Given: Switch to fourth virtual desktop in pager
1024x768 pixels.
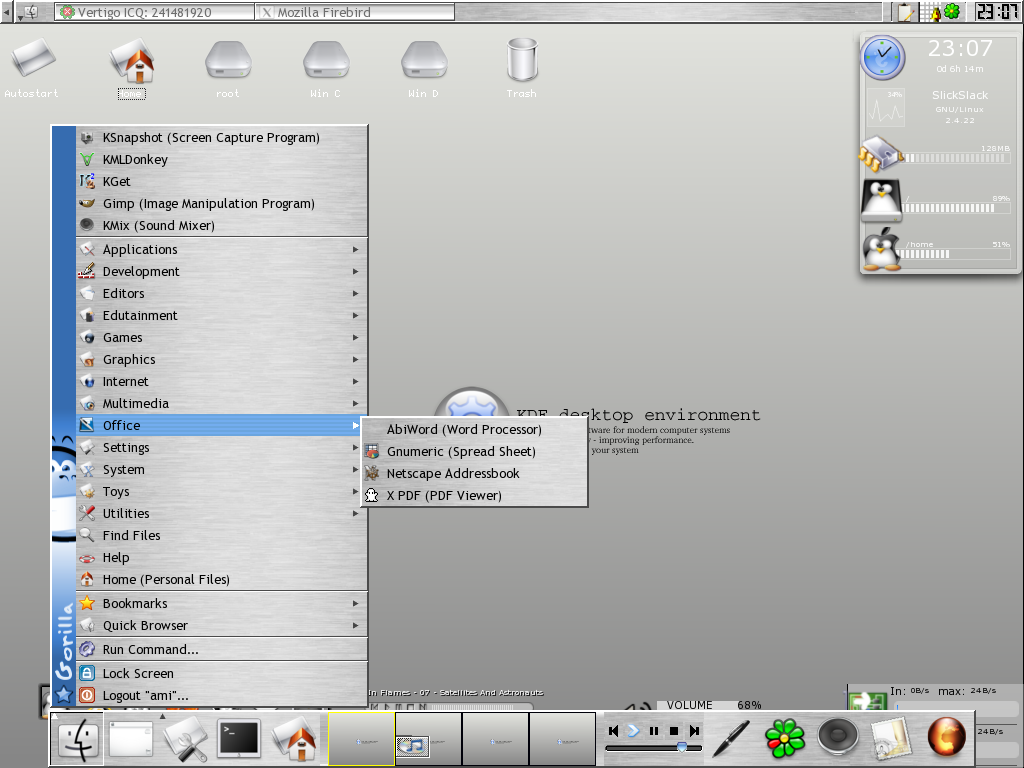Looking at the screenshot, I should coord(562,739).
